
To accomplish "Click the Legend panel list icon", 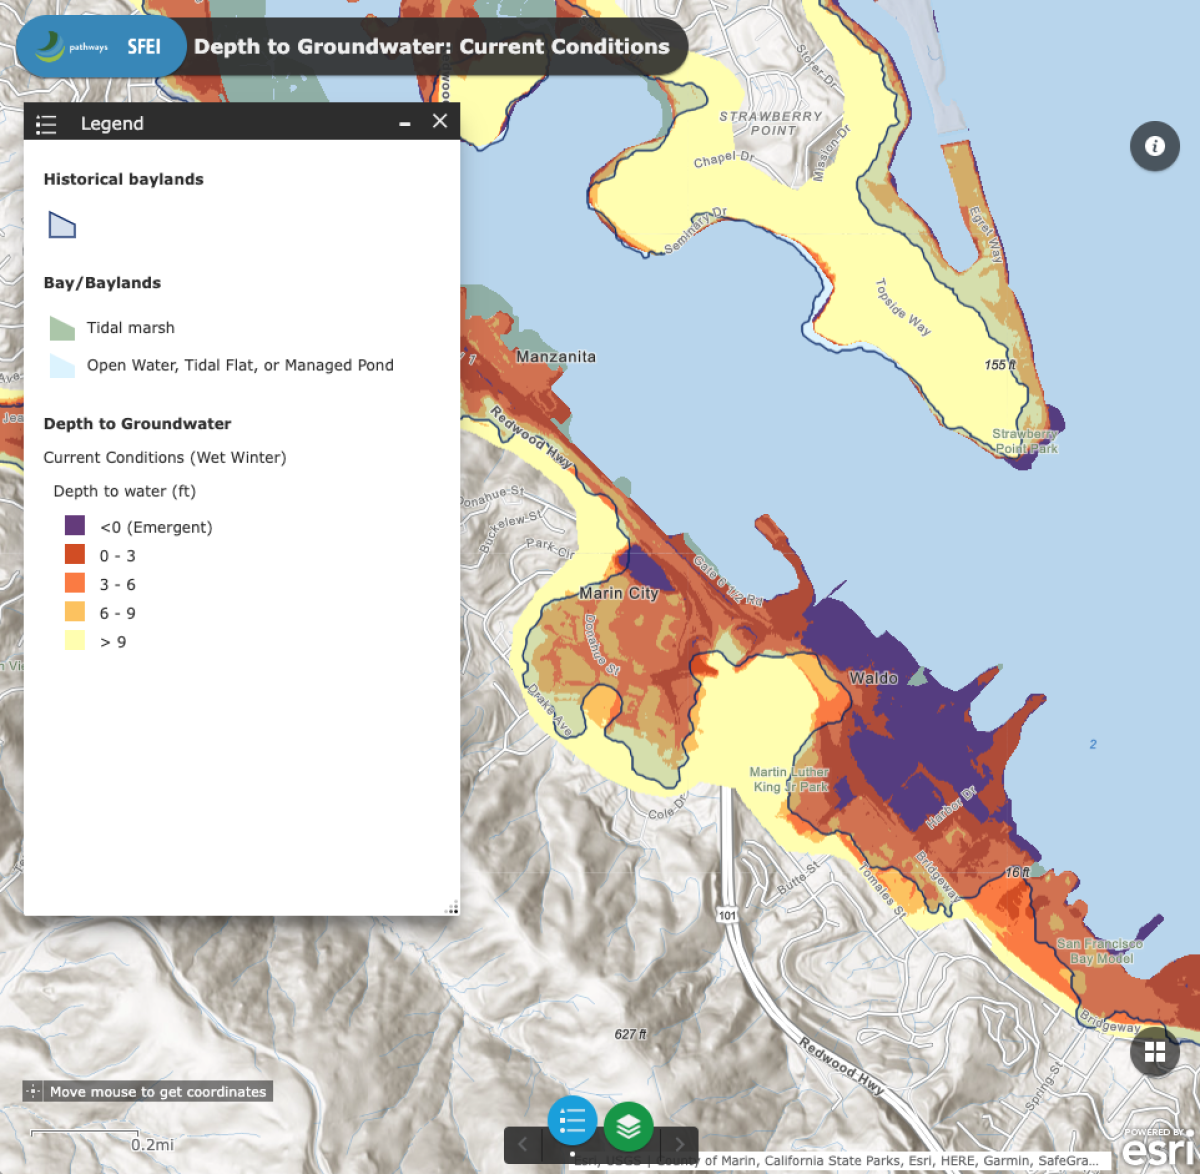I will [x=46, y=124].
